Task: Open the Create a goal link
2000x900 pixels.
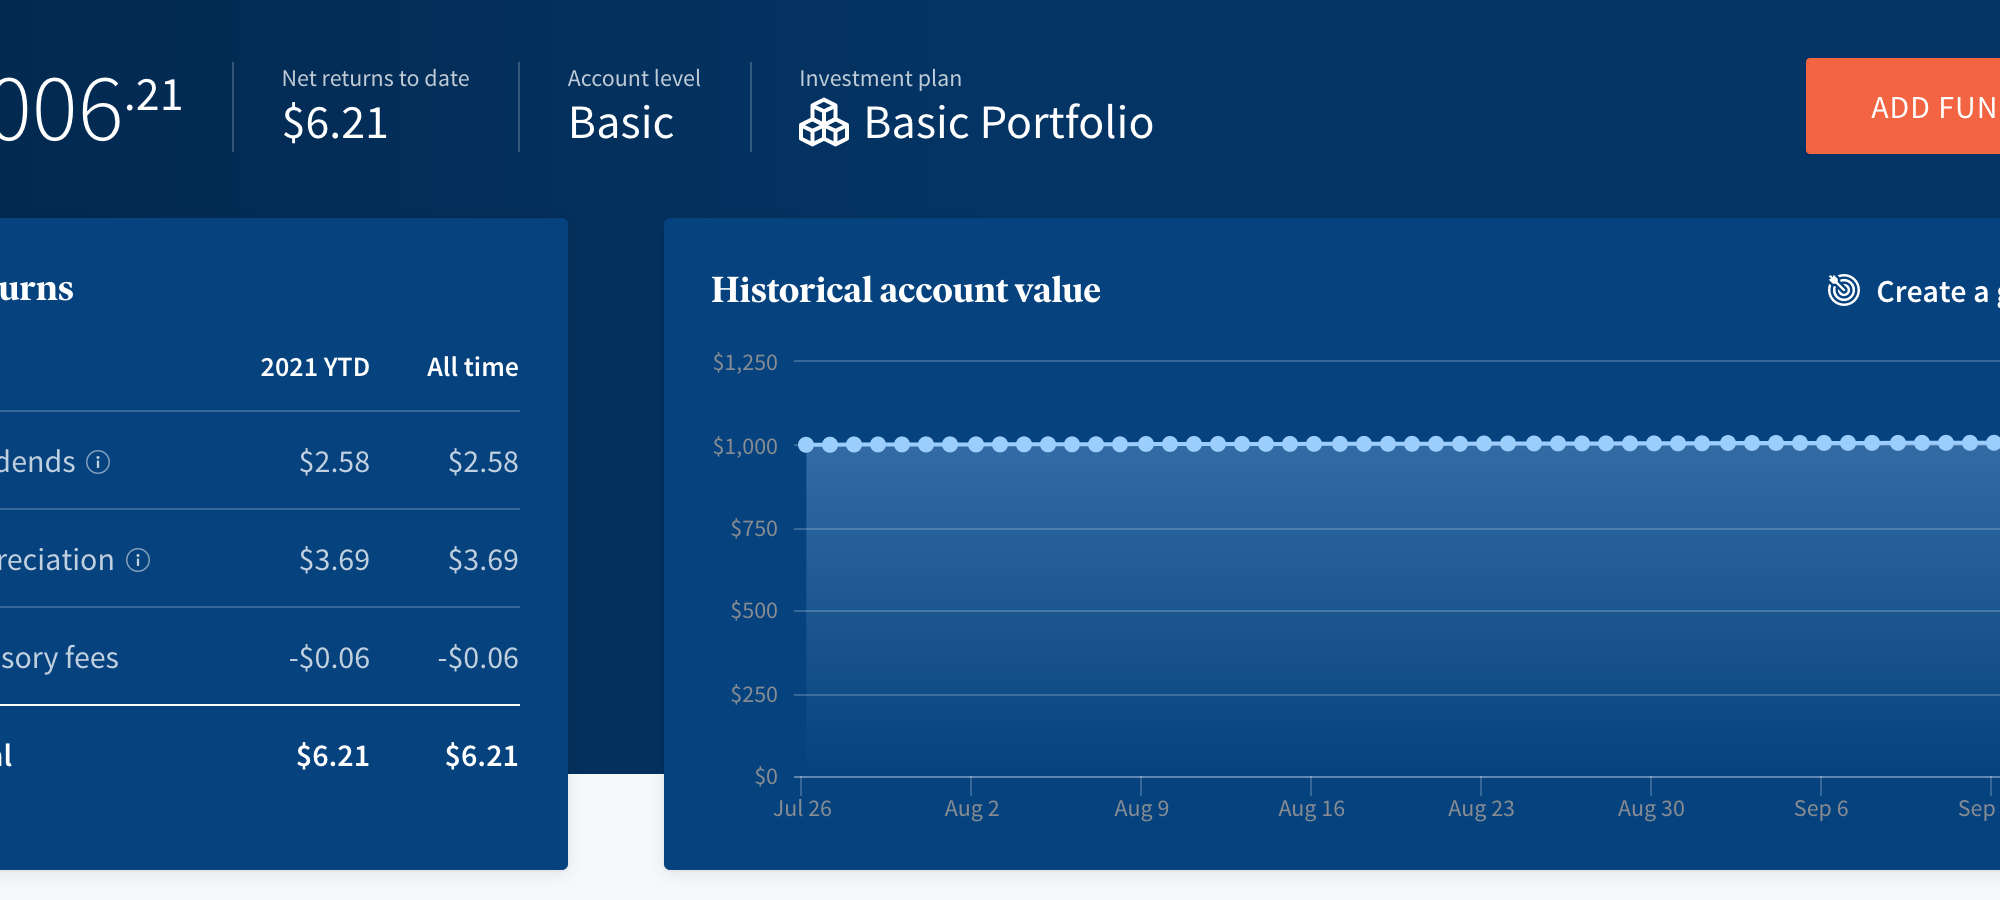Action: tap(1935, 292)
